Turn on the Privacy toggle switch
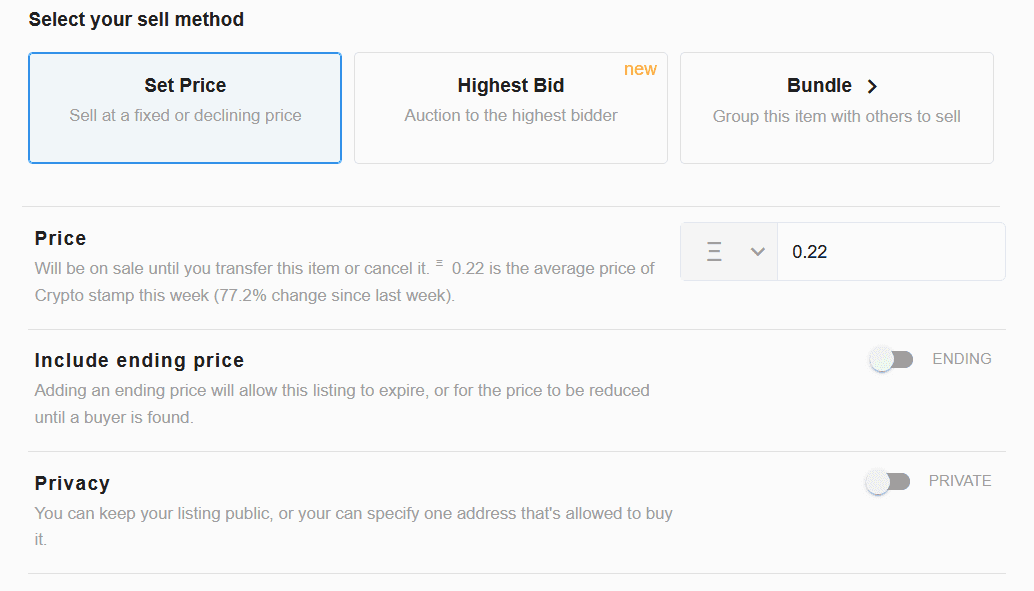Screen dimensions: 1034x591 tap(888, 482)
